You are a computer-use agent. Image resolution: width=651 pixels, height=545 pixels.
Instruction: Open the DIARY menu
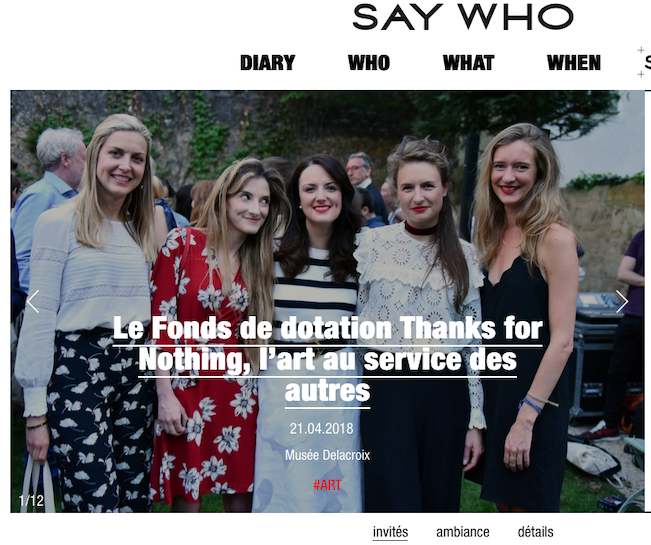[x=268, y=63]
